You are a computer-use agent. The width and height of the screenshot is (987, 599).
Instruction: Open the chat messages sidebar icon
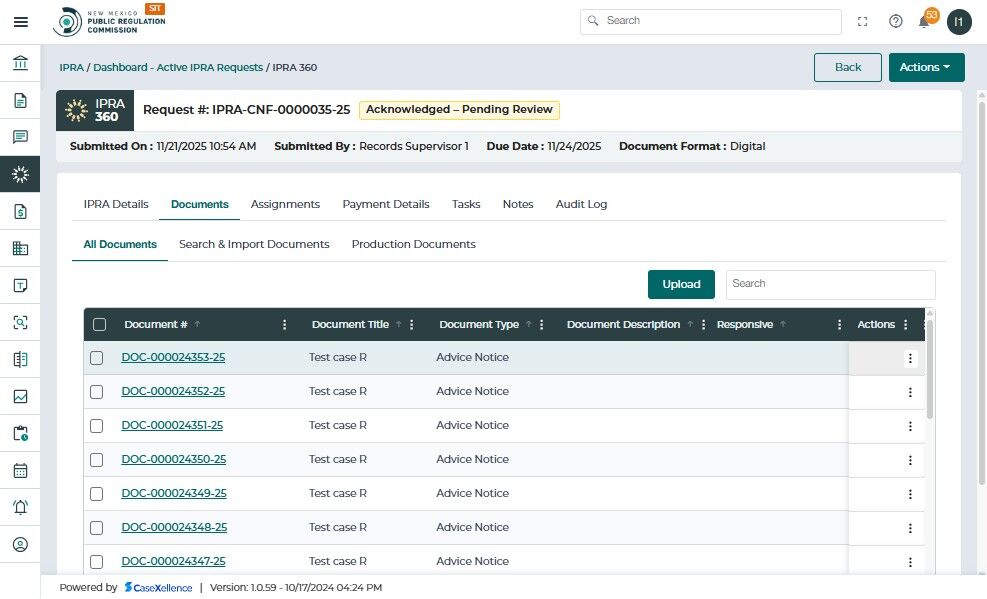click(20, 137)
